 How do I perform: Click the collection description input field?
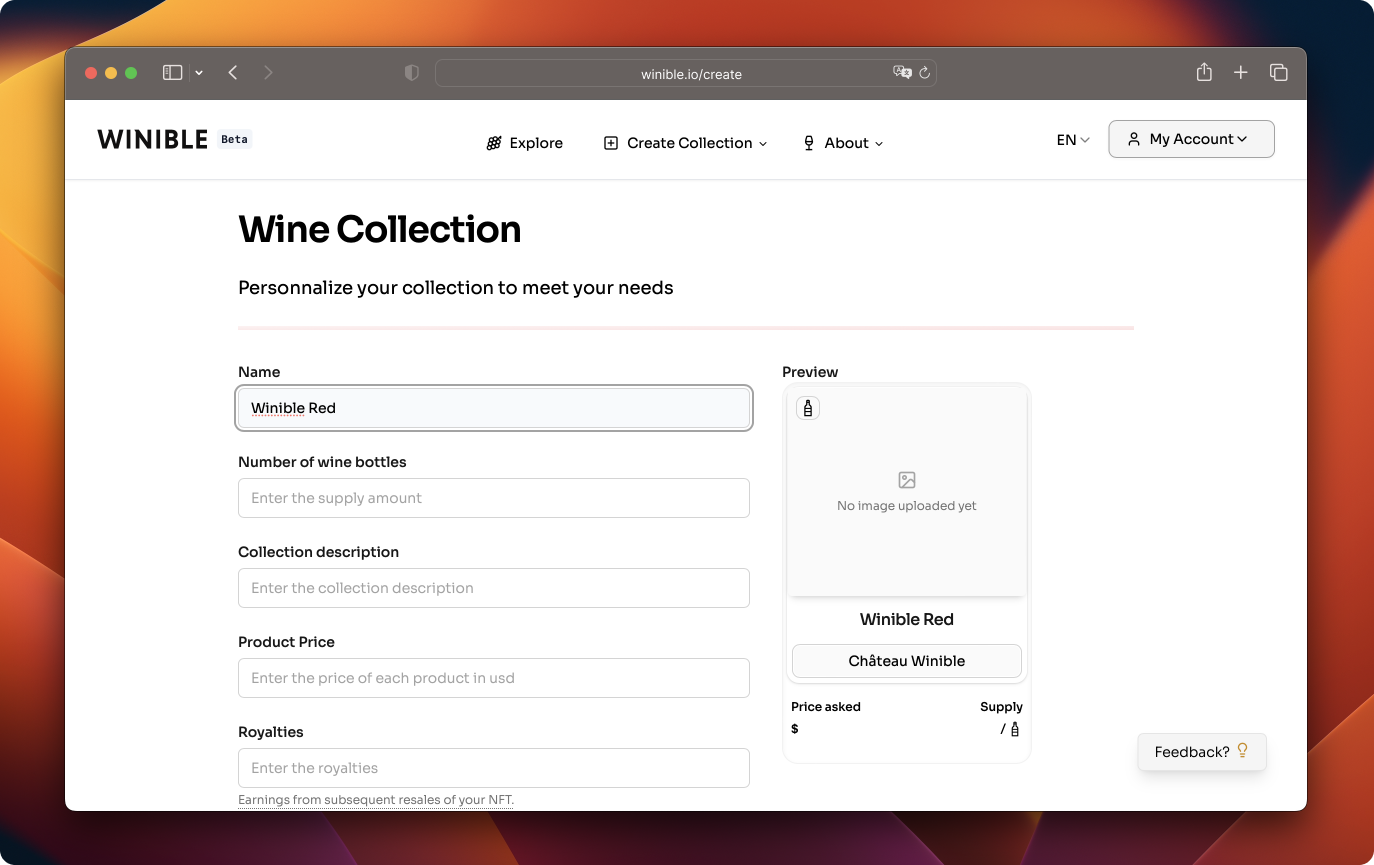pyautogui.click(x=494, y=588)
